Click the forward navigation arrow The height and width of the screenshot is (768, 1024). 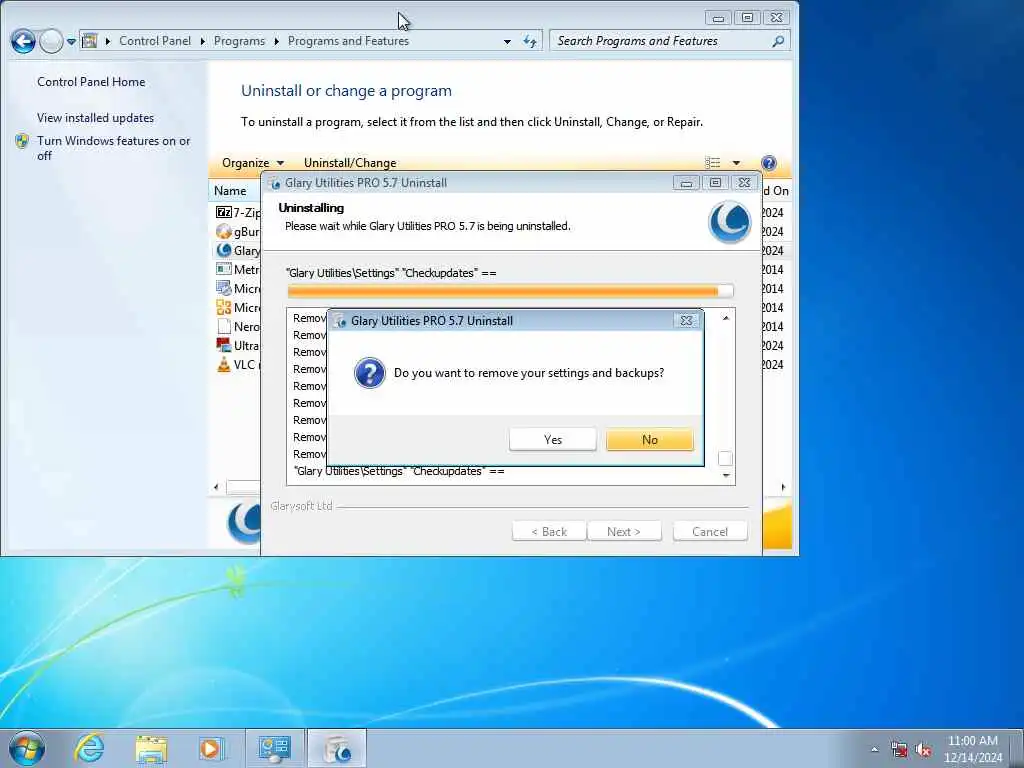[x=51, y=41]
